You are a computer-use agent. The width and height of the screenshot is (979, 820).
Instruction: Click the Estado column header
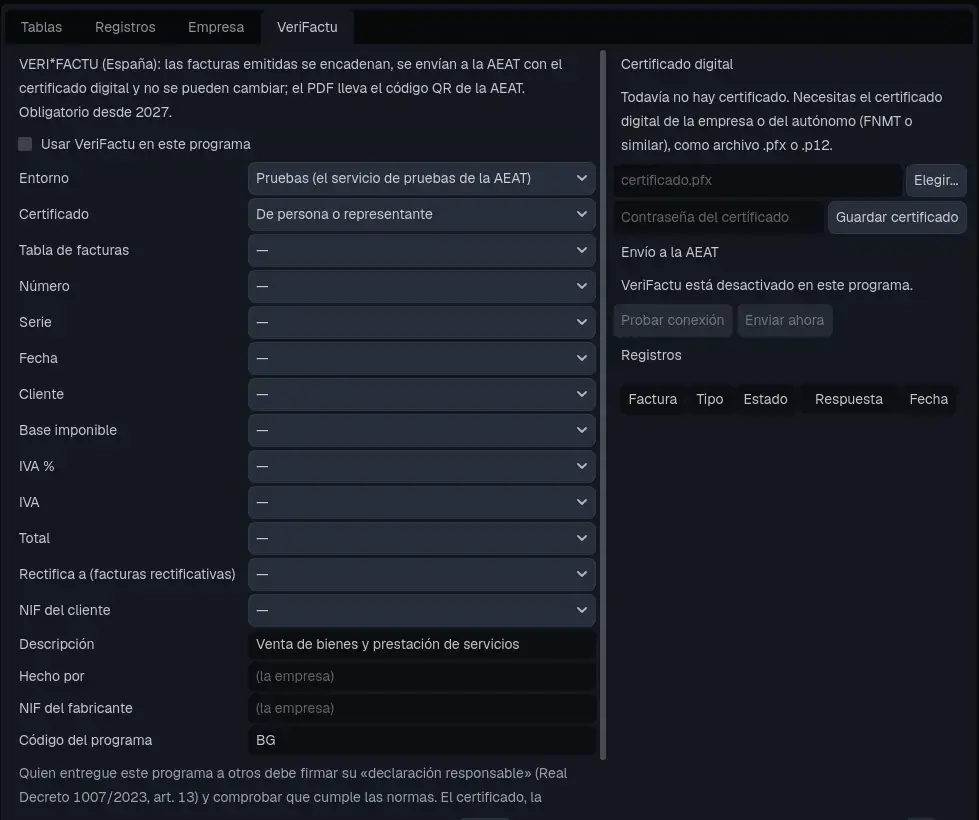765,400
